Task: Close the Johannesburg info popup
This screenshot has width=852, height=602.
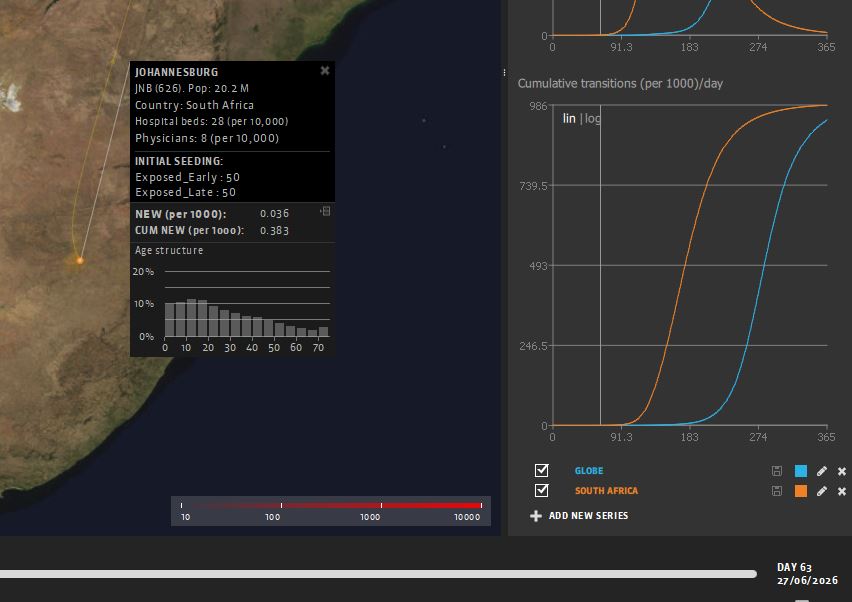Action: 325,71
